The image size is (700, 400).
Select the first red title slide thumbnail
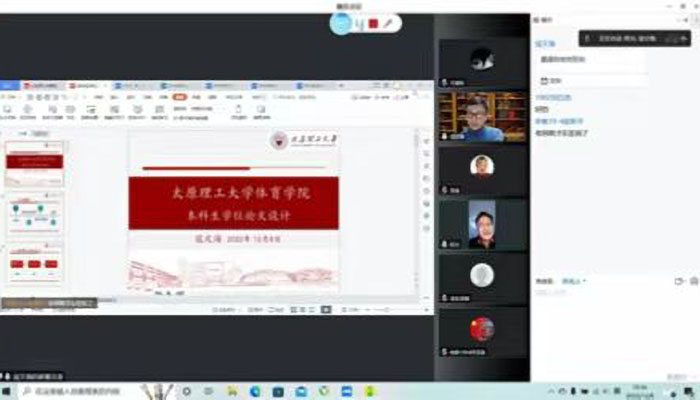(35, 164)
